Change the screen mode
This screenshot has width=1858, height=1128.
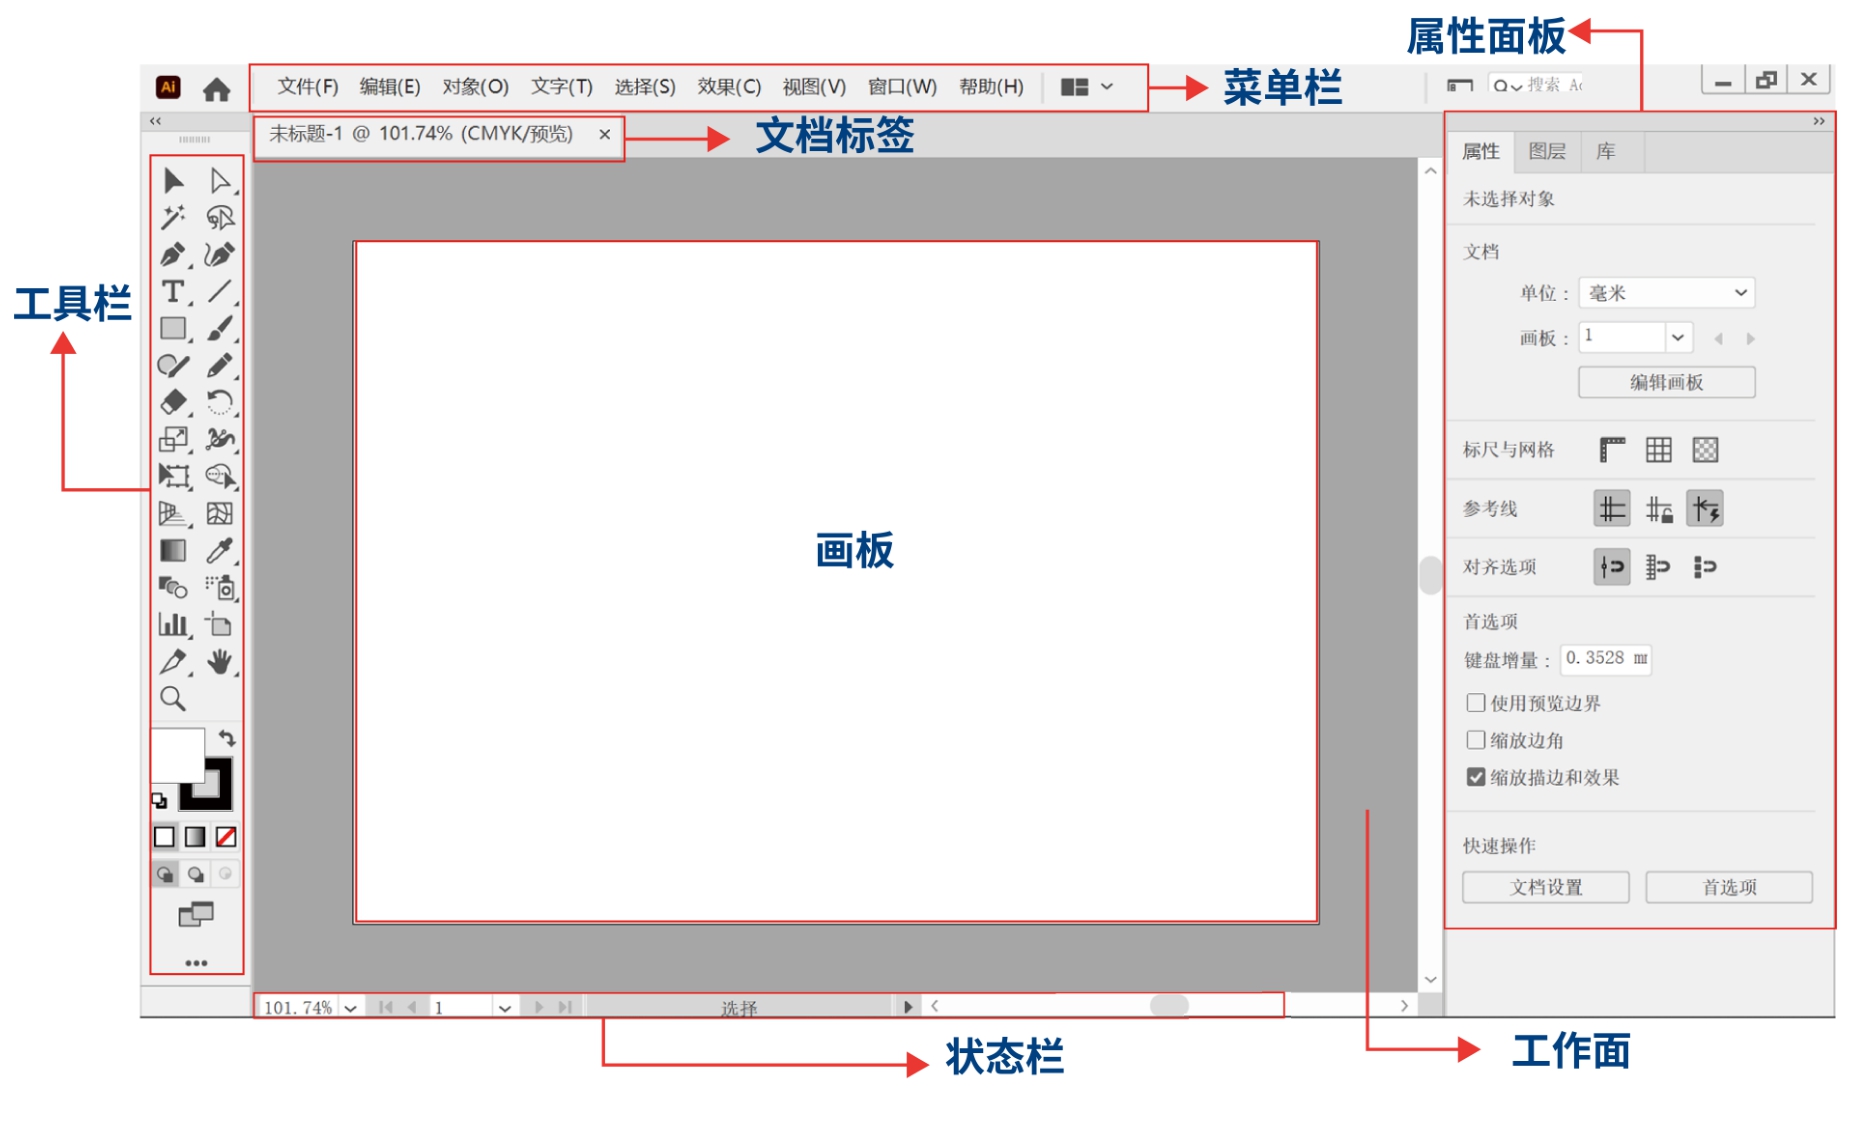tap(196, 914)
